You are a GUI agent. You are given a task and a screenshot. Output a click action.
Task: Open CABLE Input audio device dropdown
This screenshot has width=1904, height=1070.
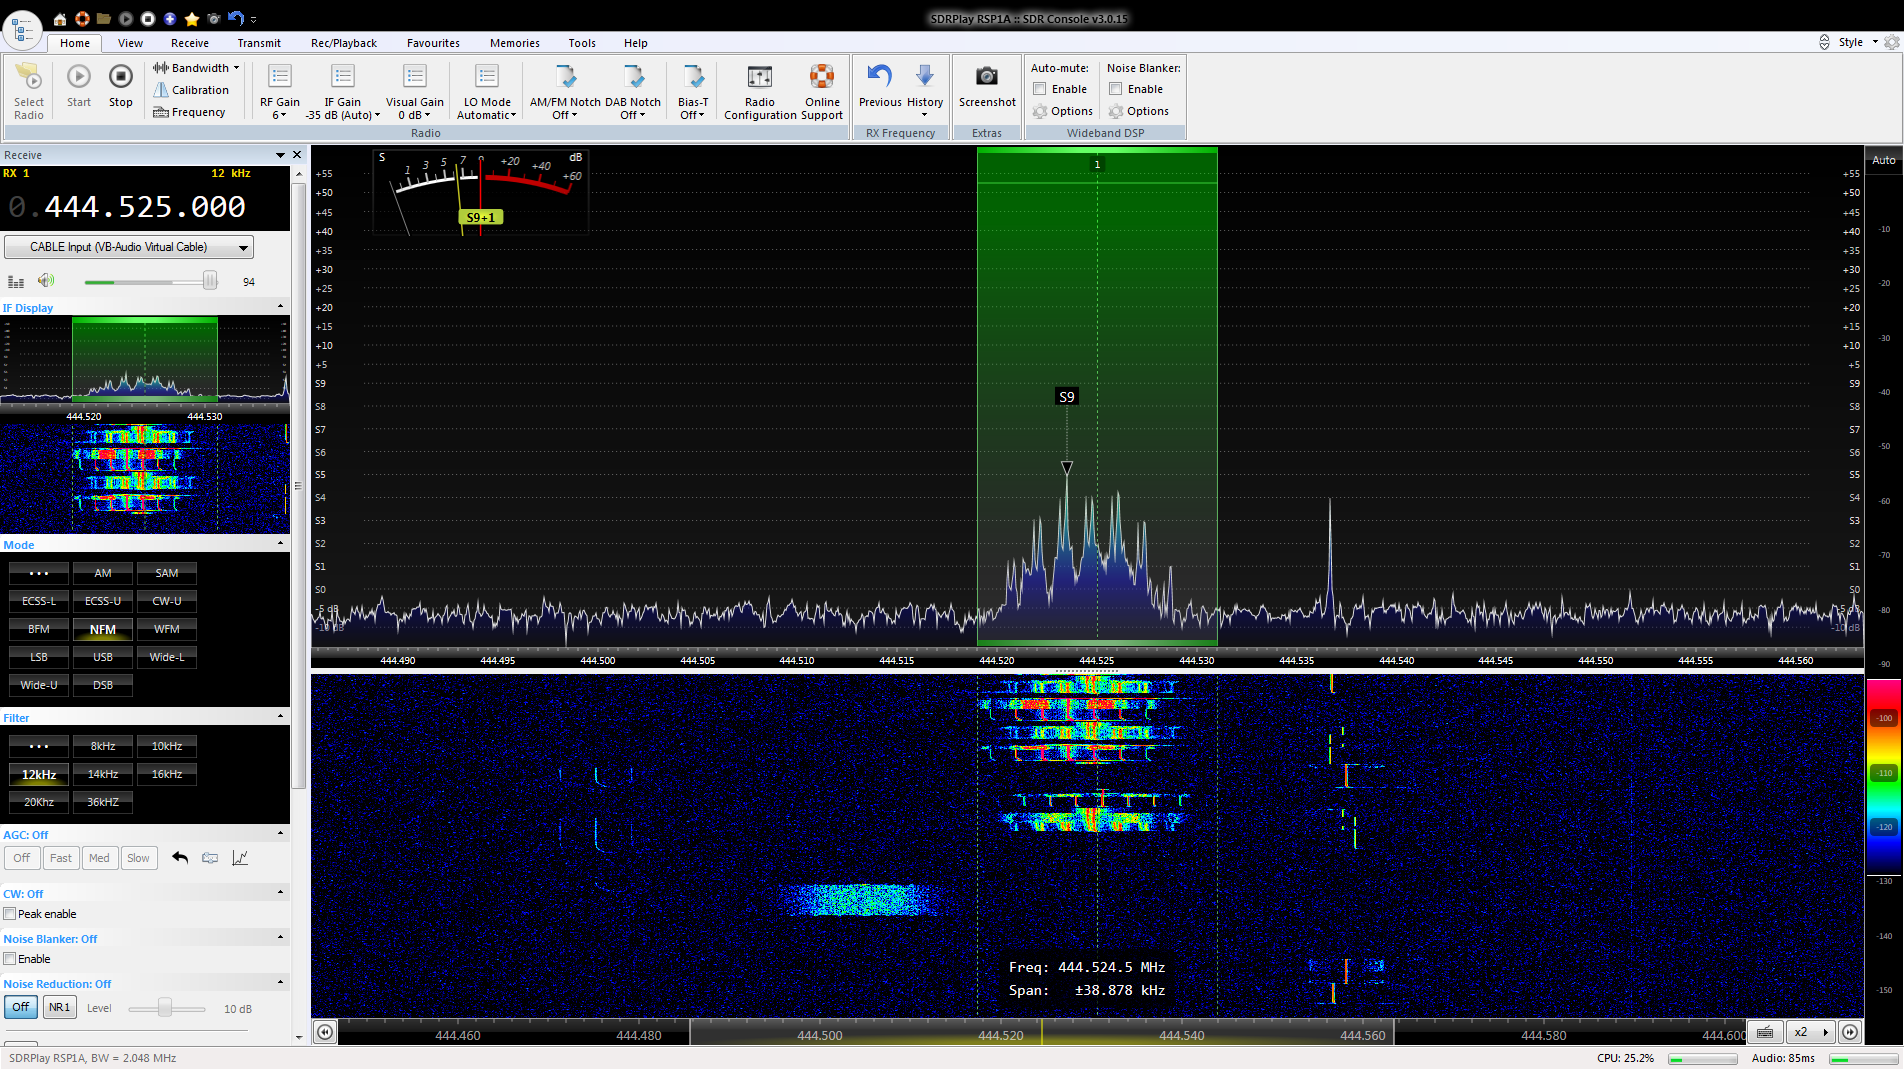pos(129,247)
